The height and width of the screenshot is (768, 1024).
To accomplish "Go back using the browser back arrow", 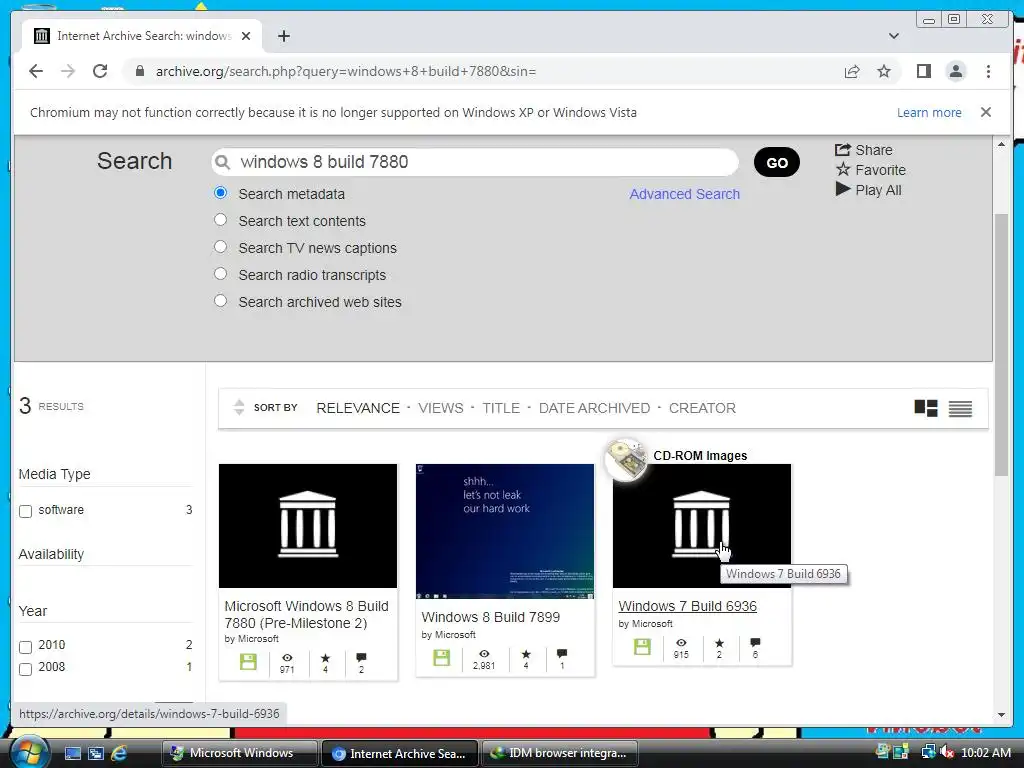I will click(36, 71).
